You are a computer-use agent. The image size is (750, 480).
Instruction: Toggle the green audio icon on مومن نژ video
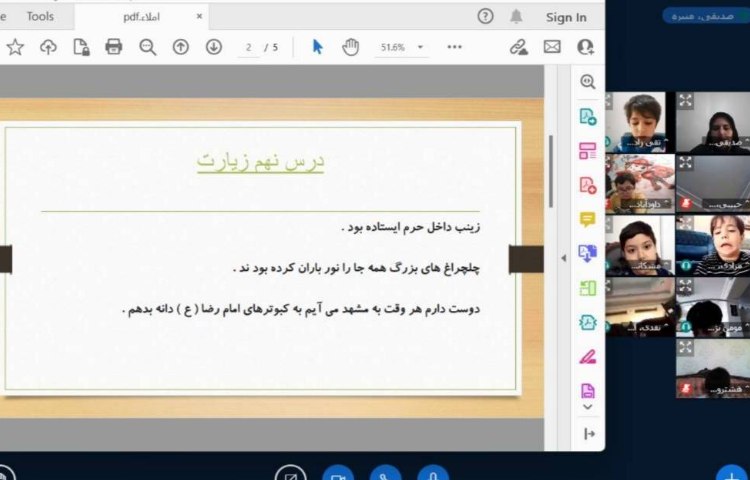coord(685,327)
